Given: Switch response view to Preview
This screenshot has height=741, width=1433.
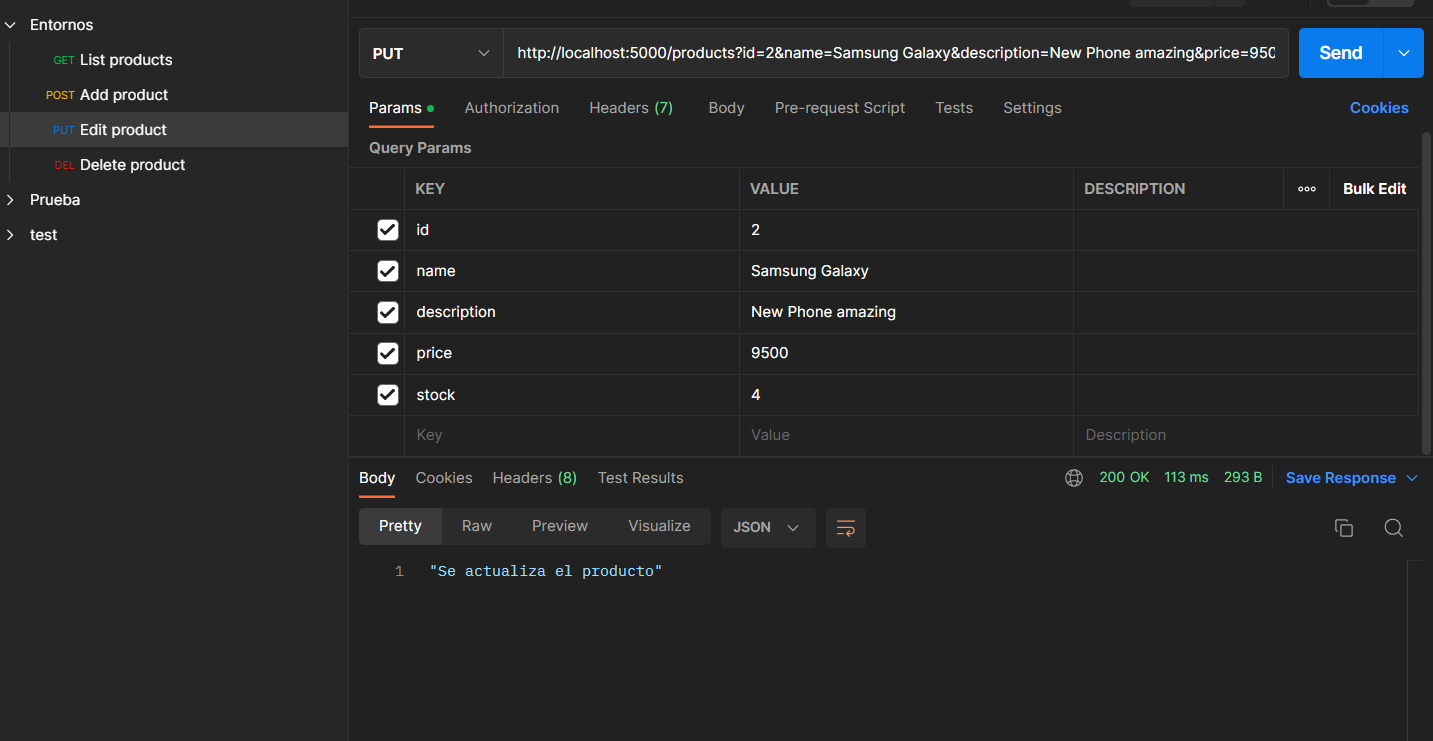Looking at the screenshot, I should (560, 526).
